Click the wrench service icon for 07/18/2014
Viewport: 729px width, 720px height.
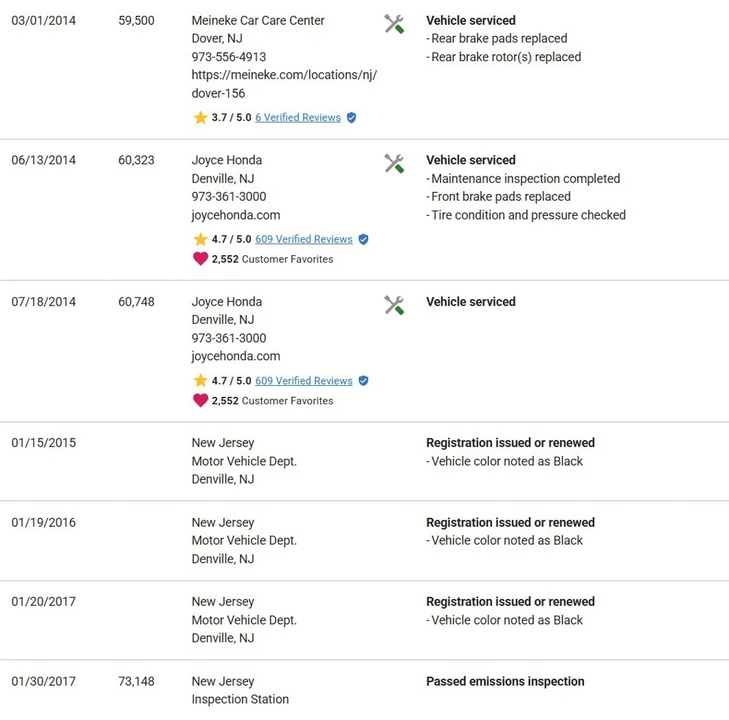pyautogui.click(x=394, y=305)
